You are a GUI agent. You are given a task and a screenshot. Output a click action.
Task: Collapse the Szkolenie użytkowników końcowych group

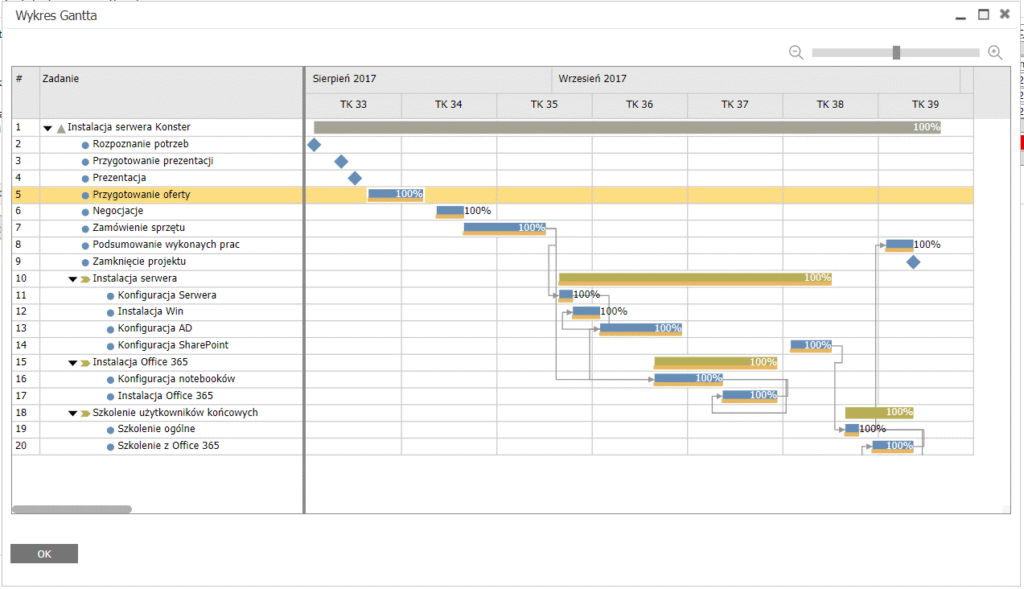pos(73,413)
